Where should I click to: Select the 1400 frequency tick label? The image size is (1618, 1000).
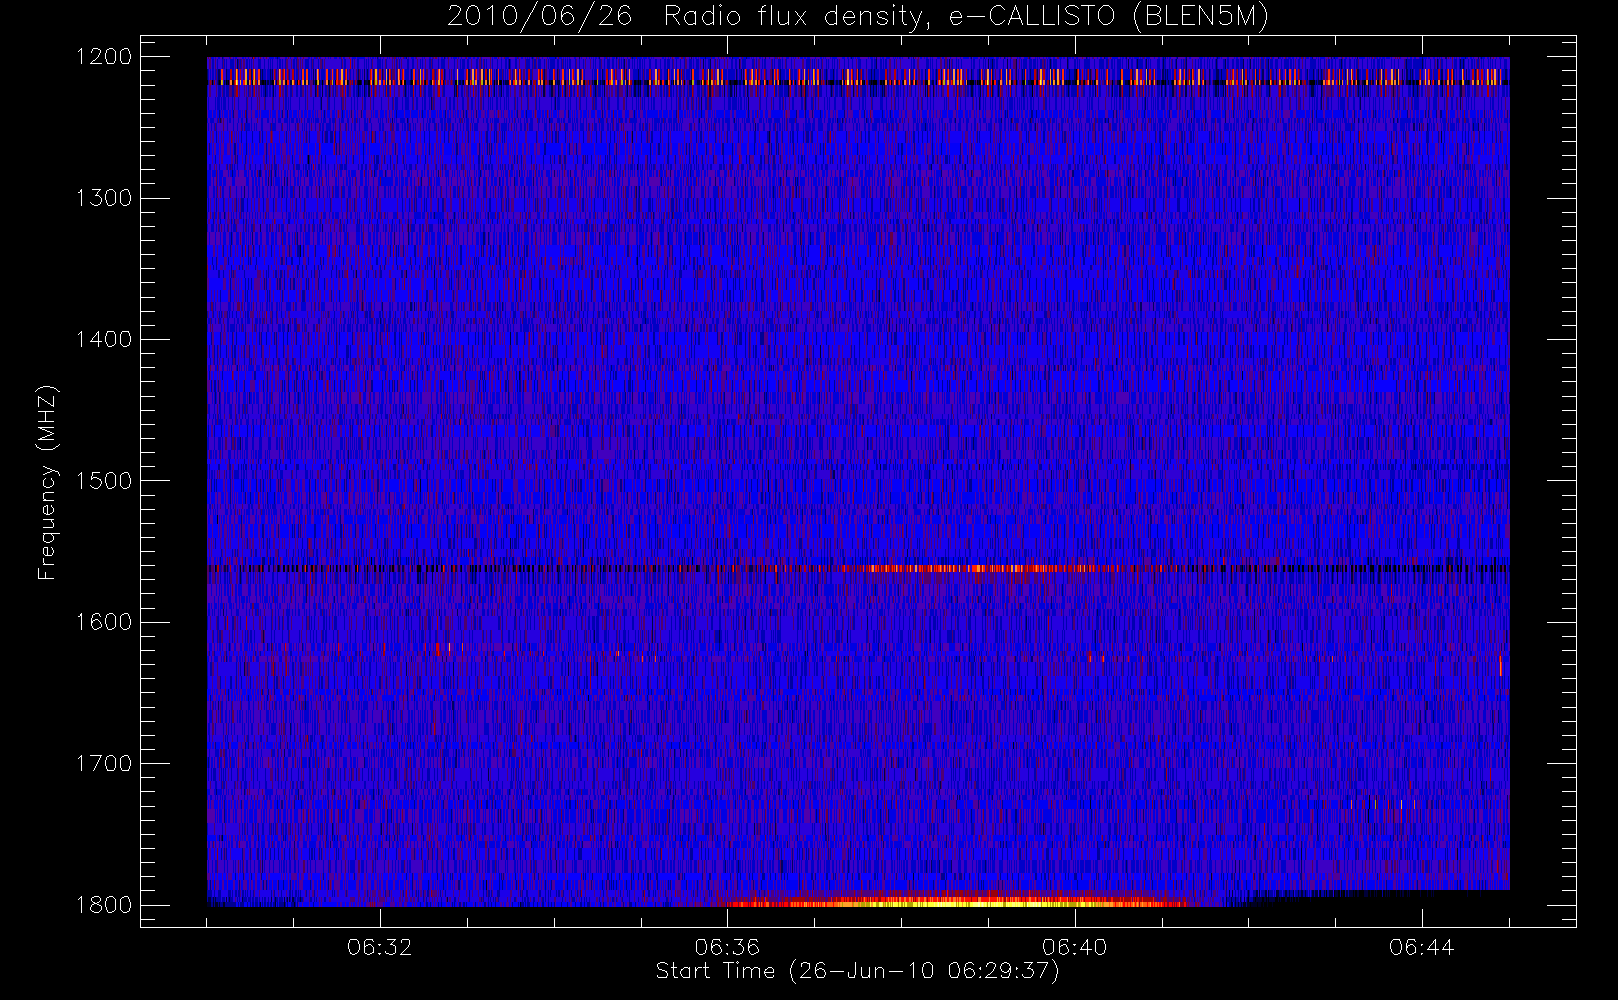point(104,340)
